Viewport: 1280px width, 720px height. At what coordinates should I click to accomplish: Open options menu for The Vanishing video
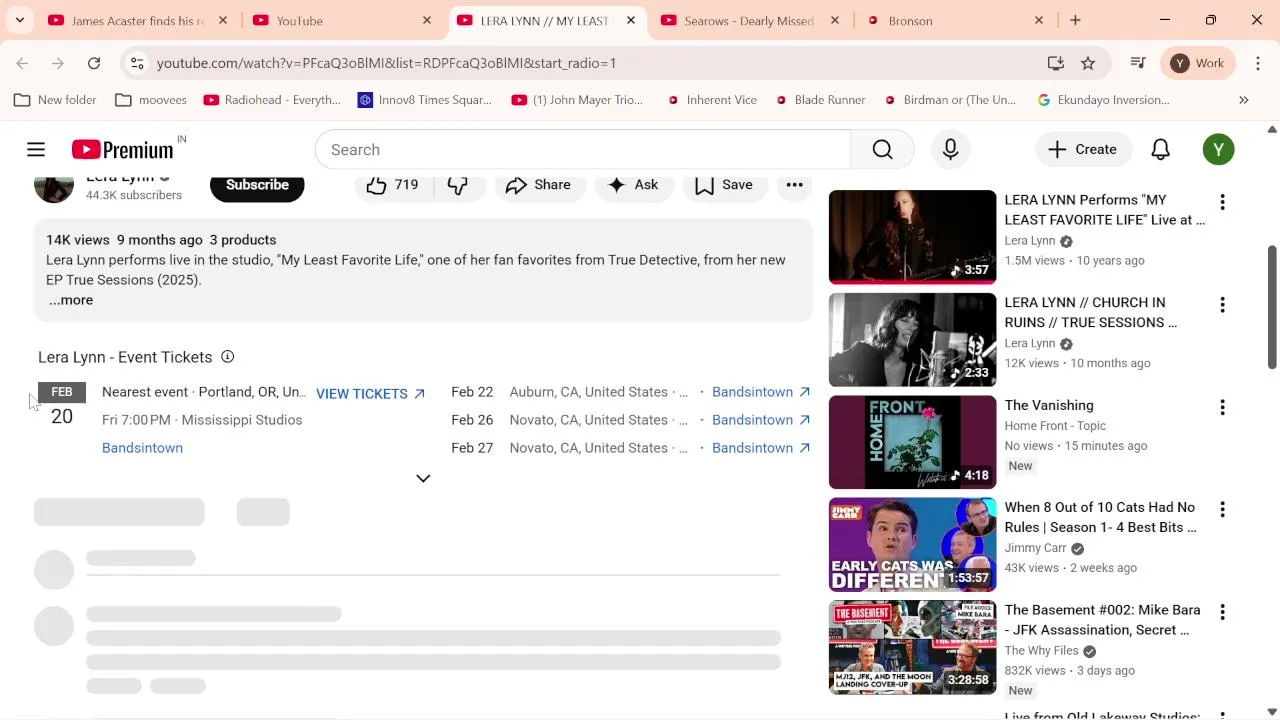pyautogui.click(x=1222, y=407)
